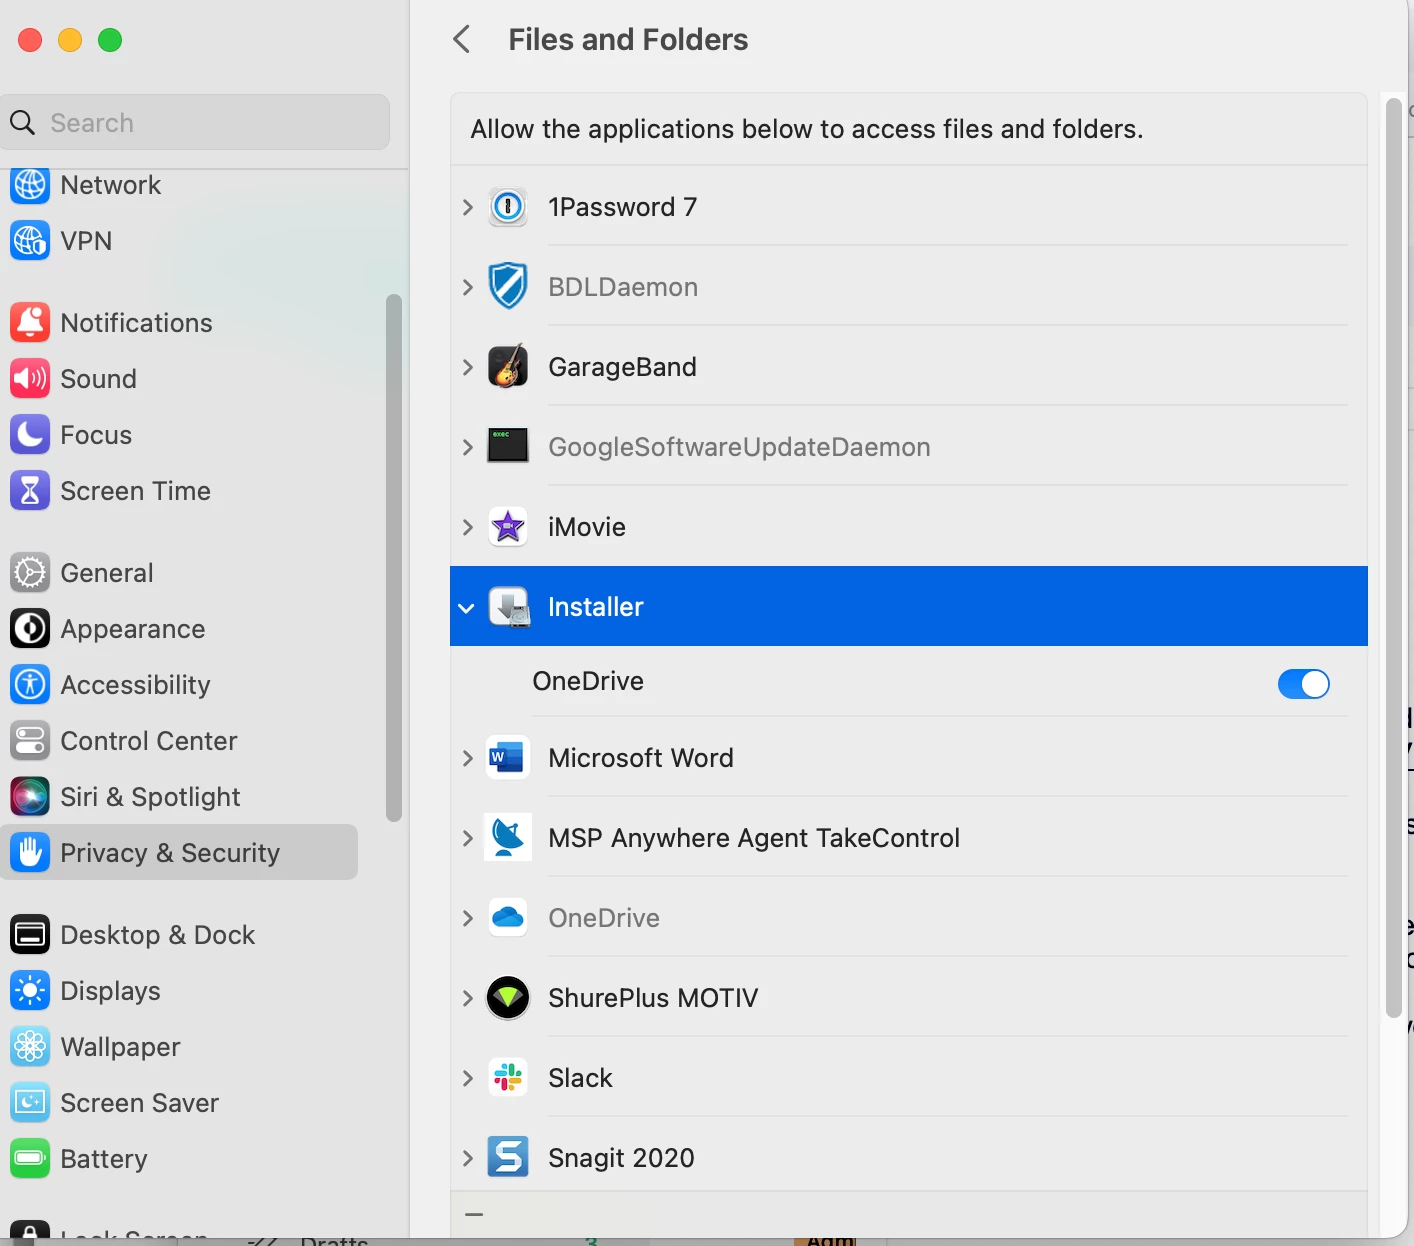The image size is (1414, 1246).
Task: Expand the iMovie row chevron
Action: click(x=467, y=527)
